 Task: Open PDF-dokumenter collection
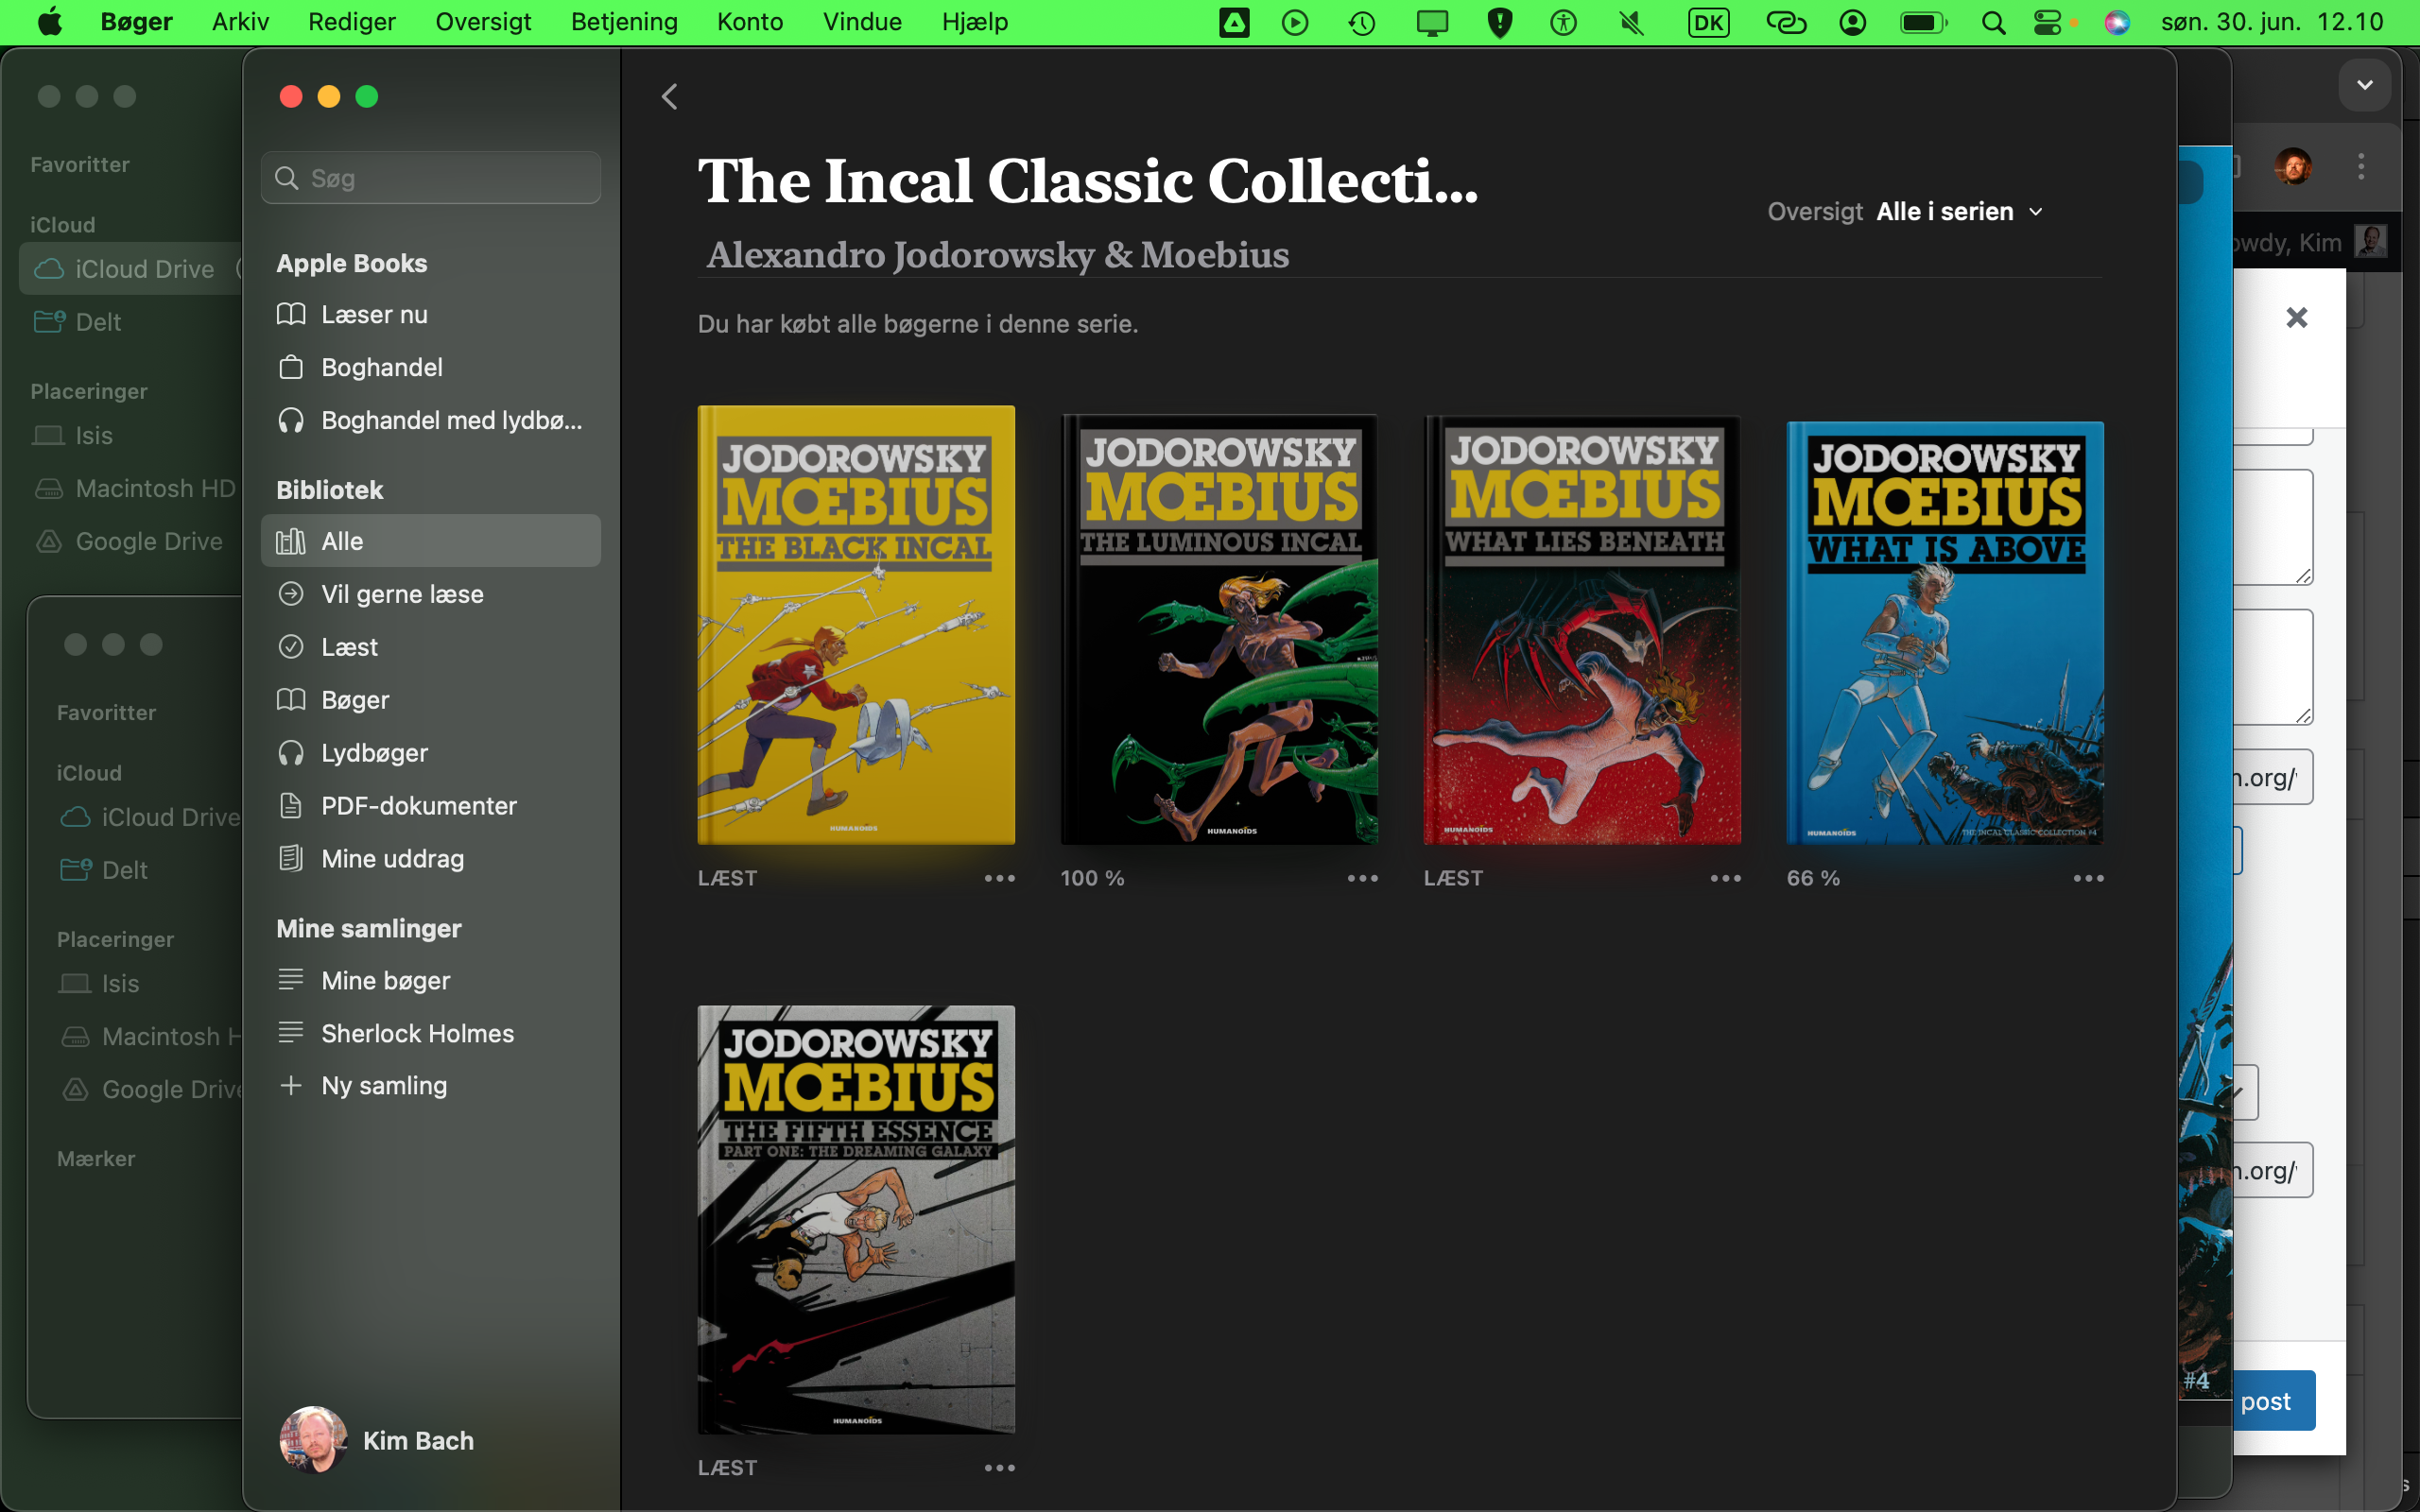431,806
